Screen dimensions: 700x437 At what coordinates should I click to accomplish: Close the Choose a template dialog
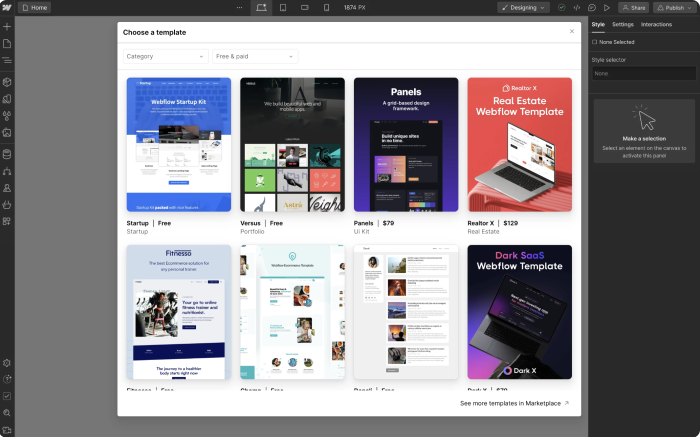coord(572,31)
